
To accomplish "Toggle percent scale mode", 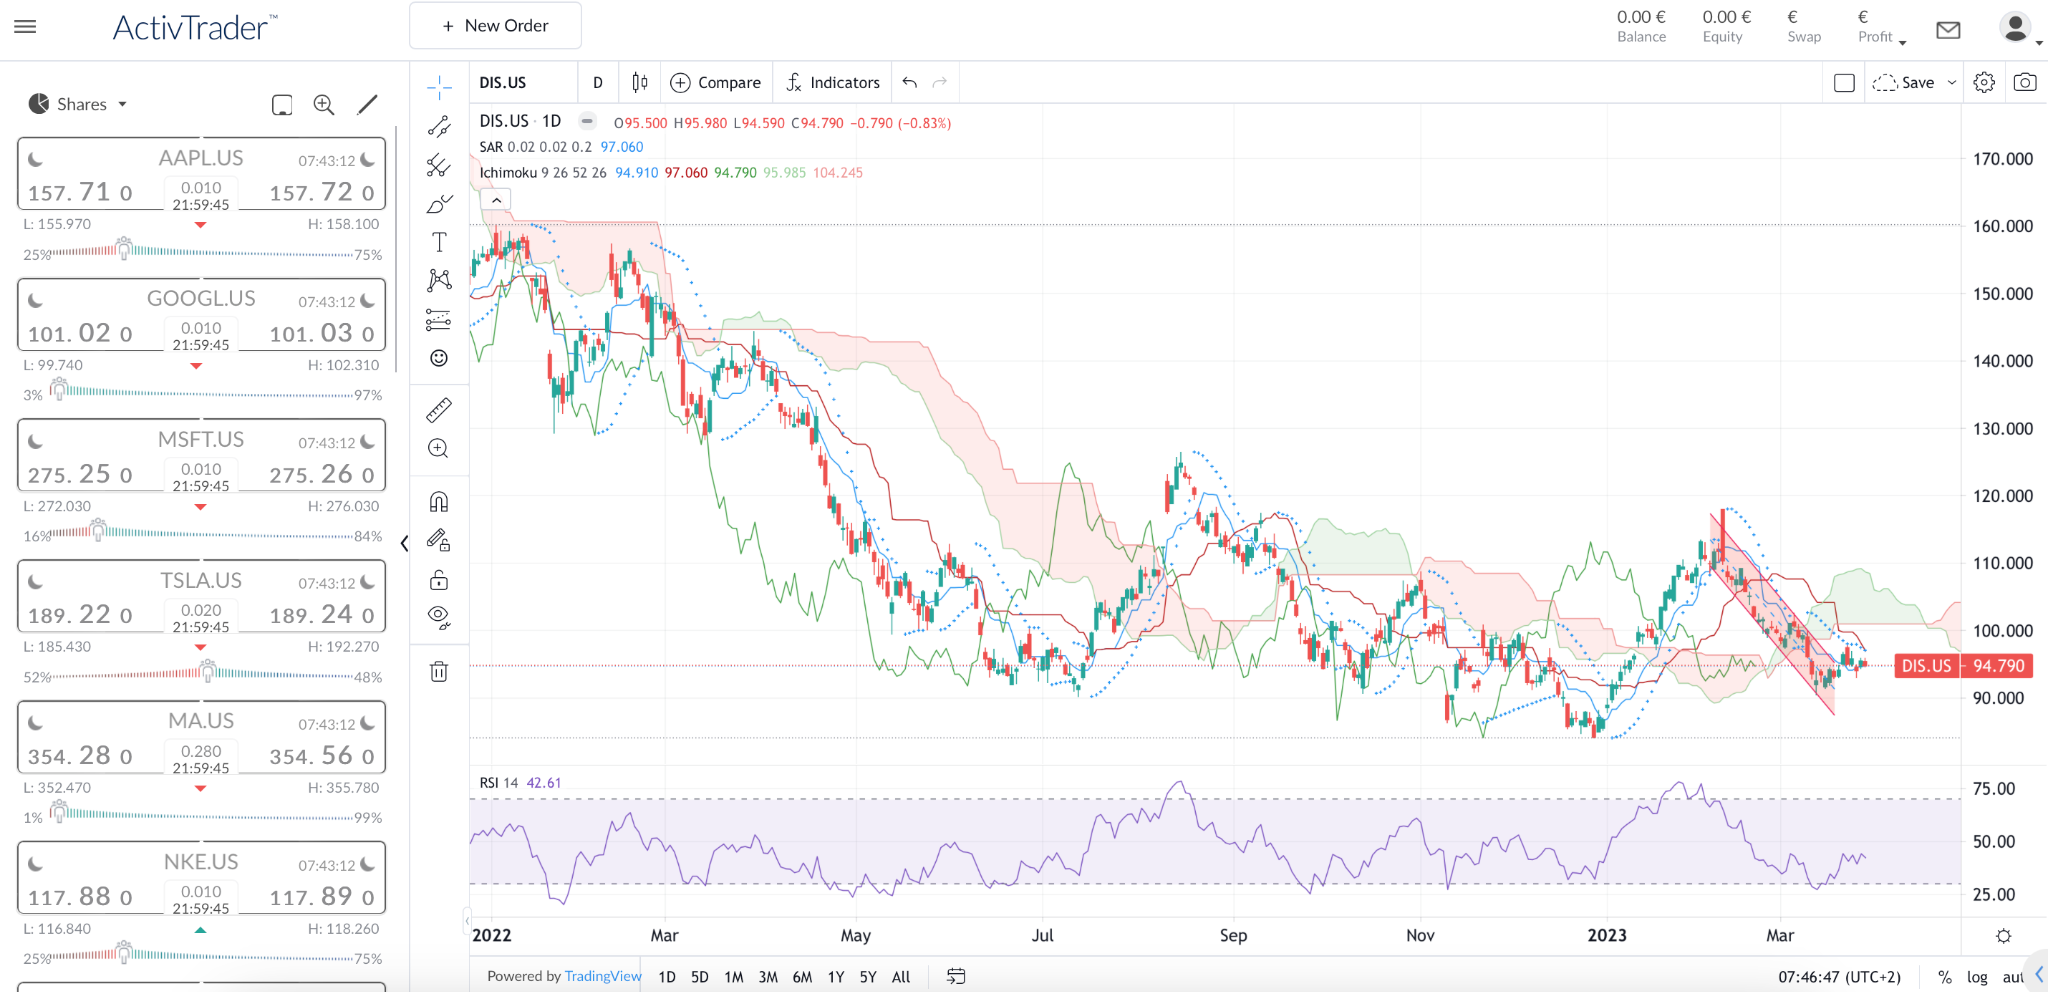I will pos(1945,977).
